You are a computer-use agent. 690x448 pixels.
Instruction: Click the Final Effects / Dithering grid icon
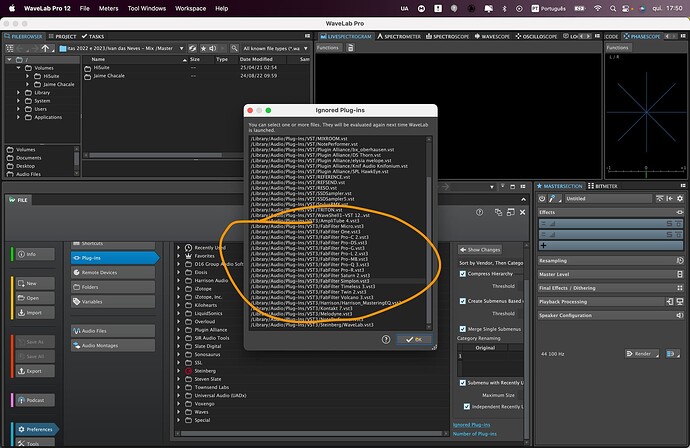[680, 288]
